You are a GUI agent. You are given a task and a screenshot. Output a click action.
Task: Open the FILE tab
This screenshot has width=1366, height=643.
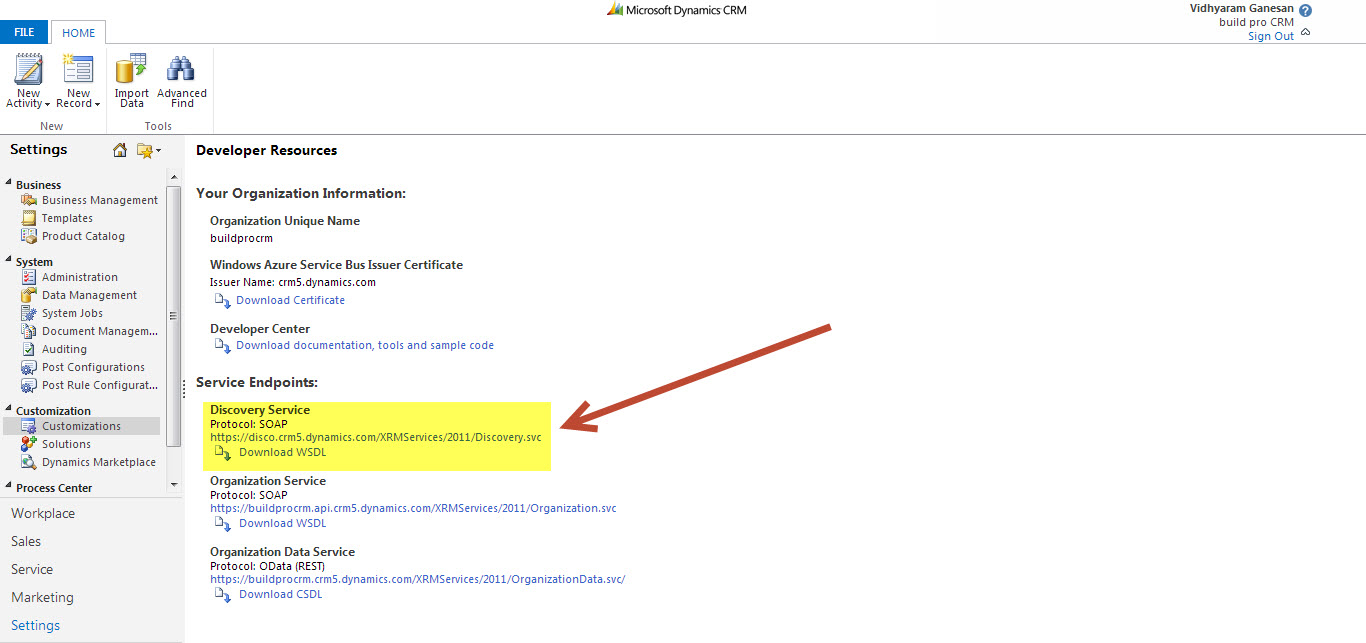[24, 32]
